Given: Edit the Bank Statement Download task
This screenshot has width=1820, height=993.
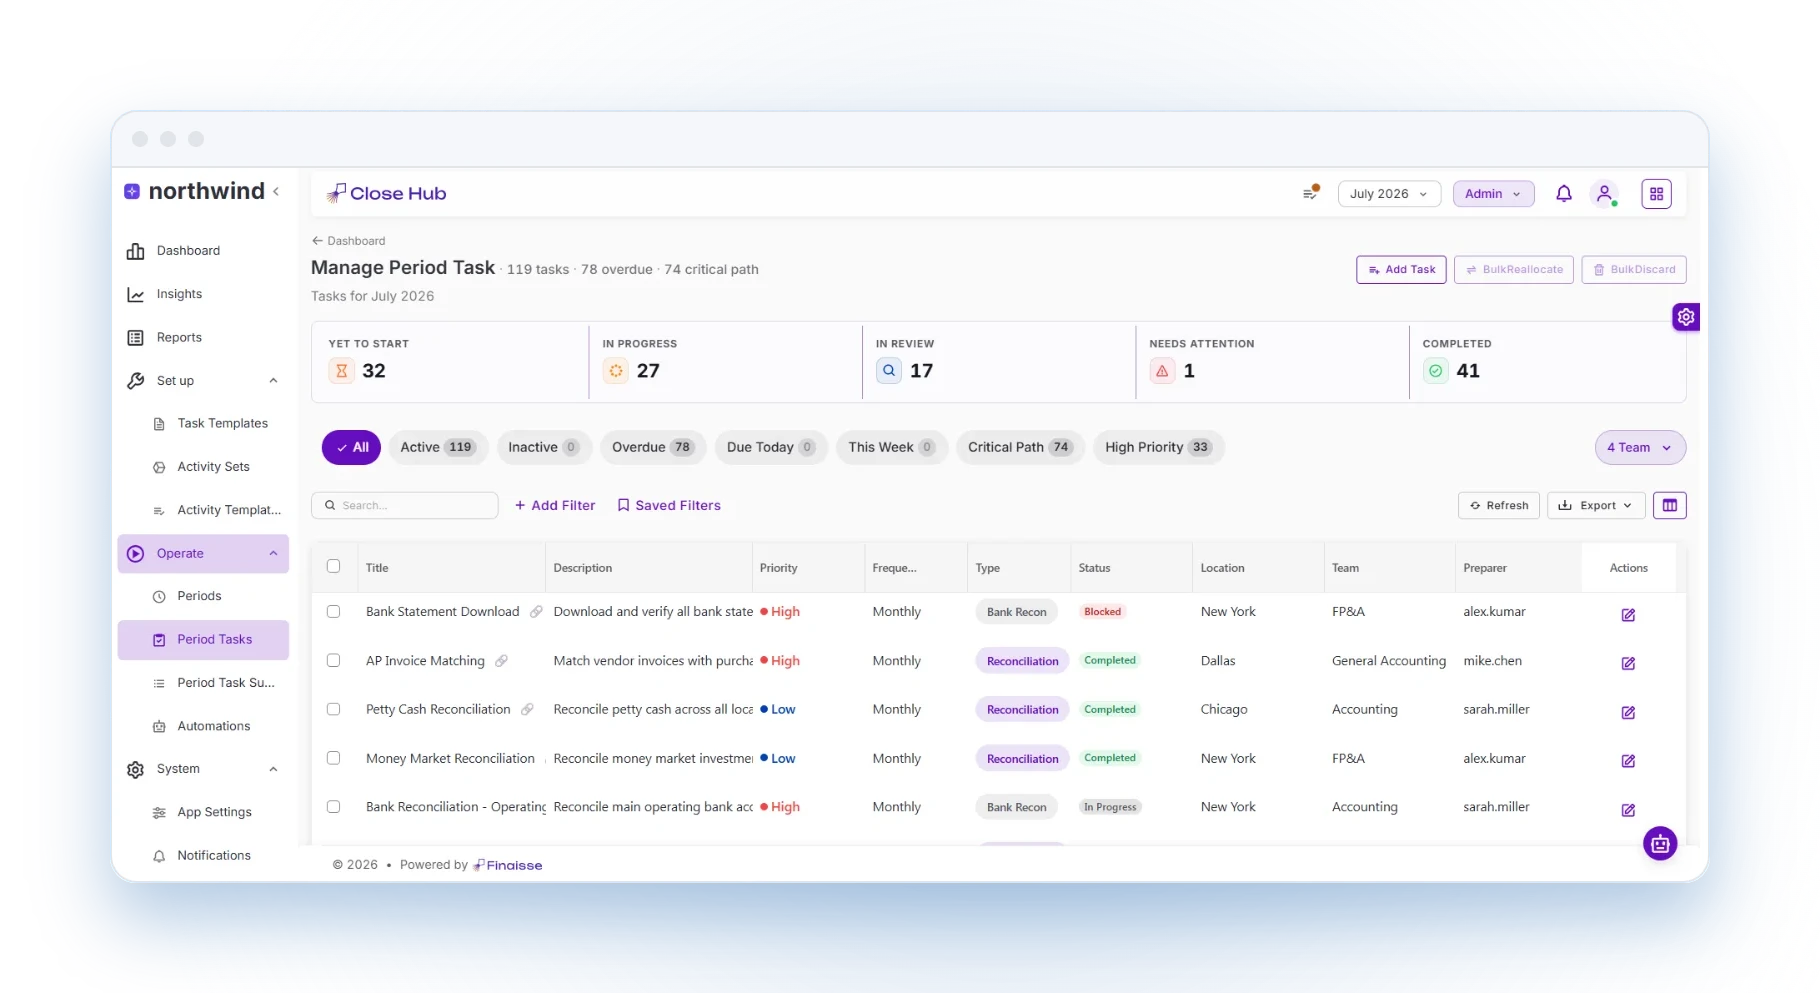Looking at the screenshot, I should pyautogui.click(x=1628, y=615).
